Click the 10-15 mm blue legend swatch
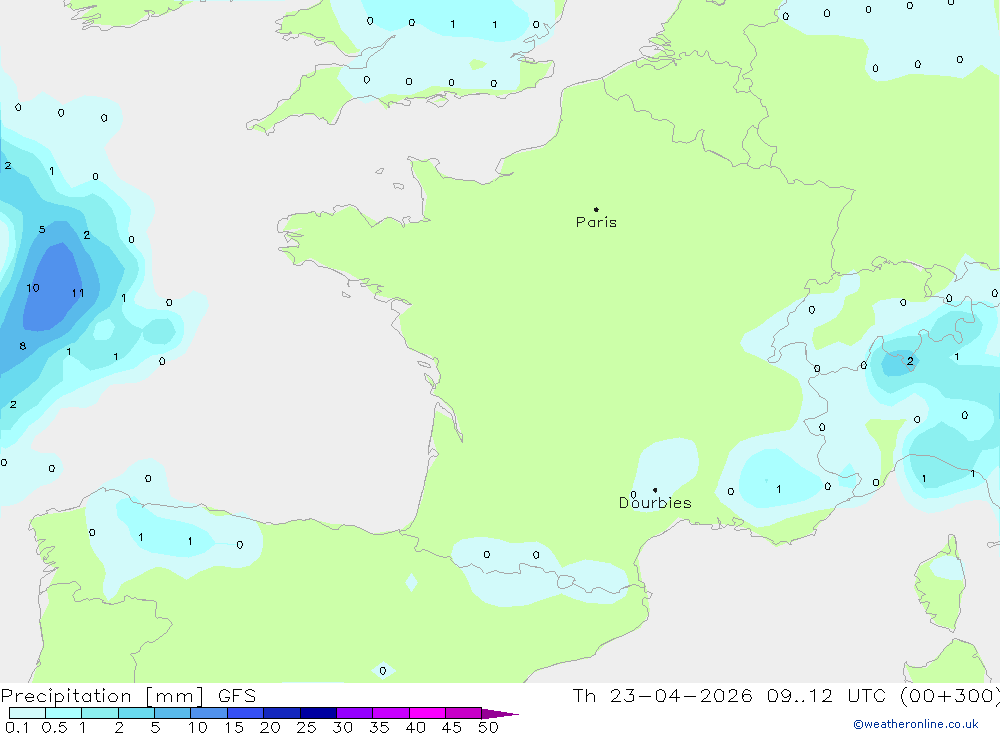Image resolution: width=1000 pixels, height=733 pixels. click(209, 713)
